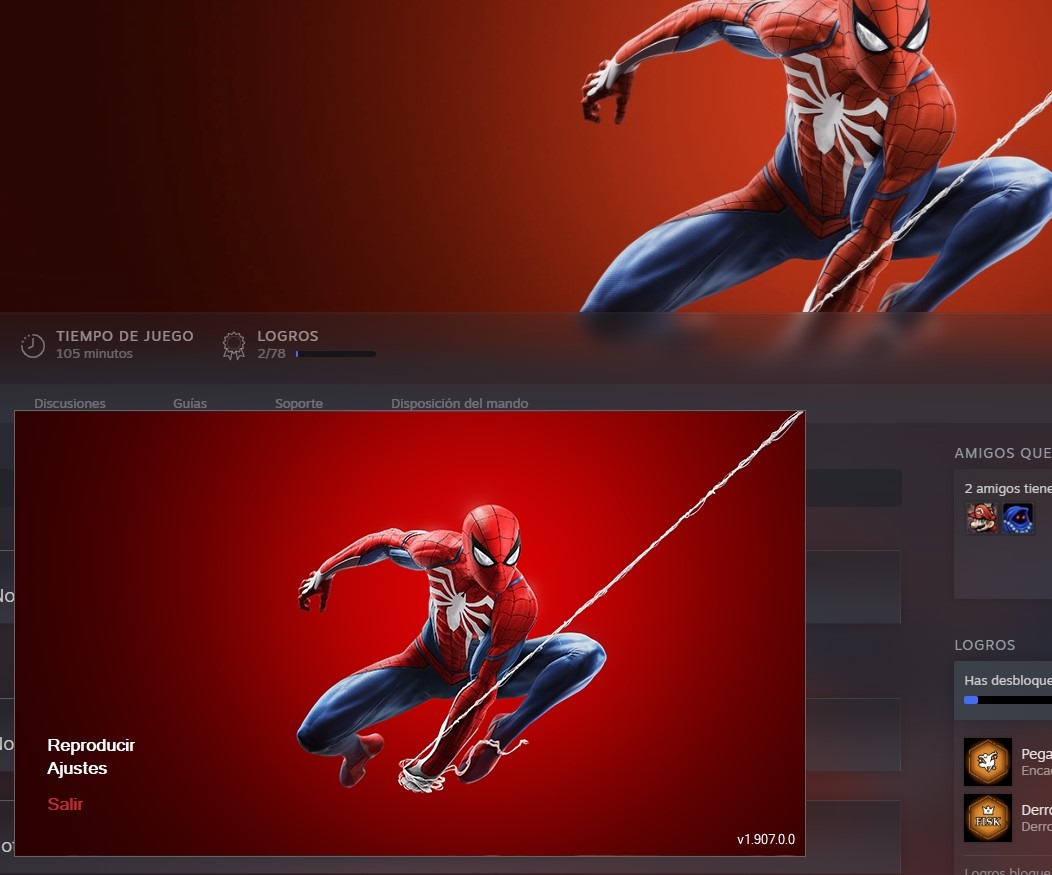Screen dimensions: 1052x875
Task: Open Disposición del mando tab
Action: click(x=460, y=403)
